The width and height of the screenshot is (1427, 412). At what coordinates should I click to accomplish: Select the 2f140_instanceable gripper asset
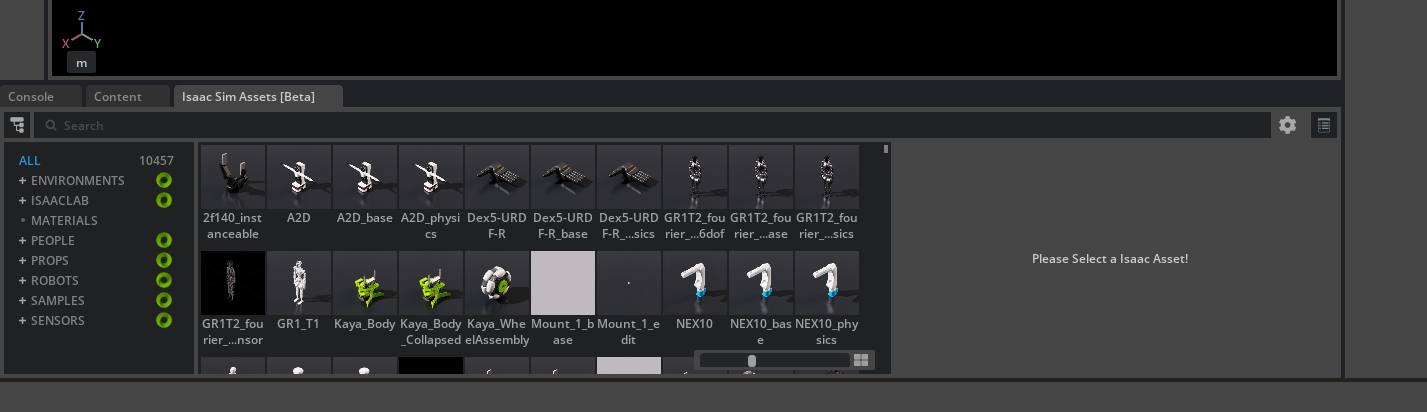pyautogui.click(x=232, y=178)
